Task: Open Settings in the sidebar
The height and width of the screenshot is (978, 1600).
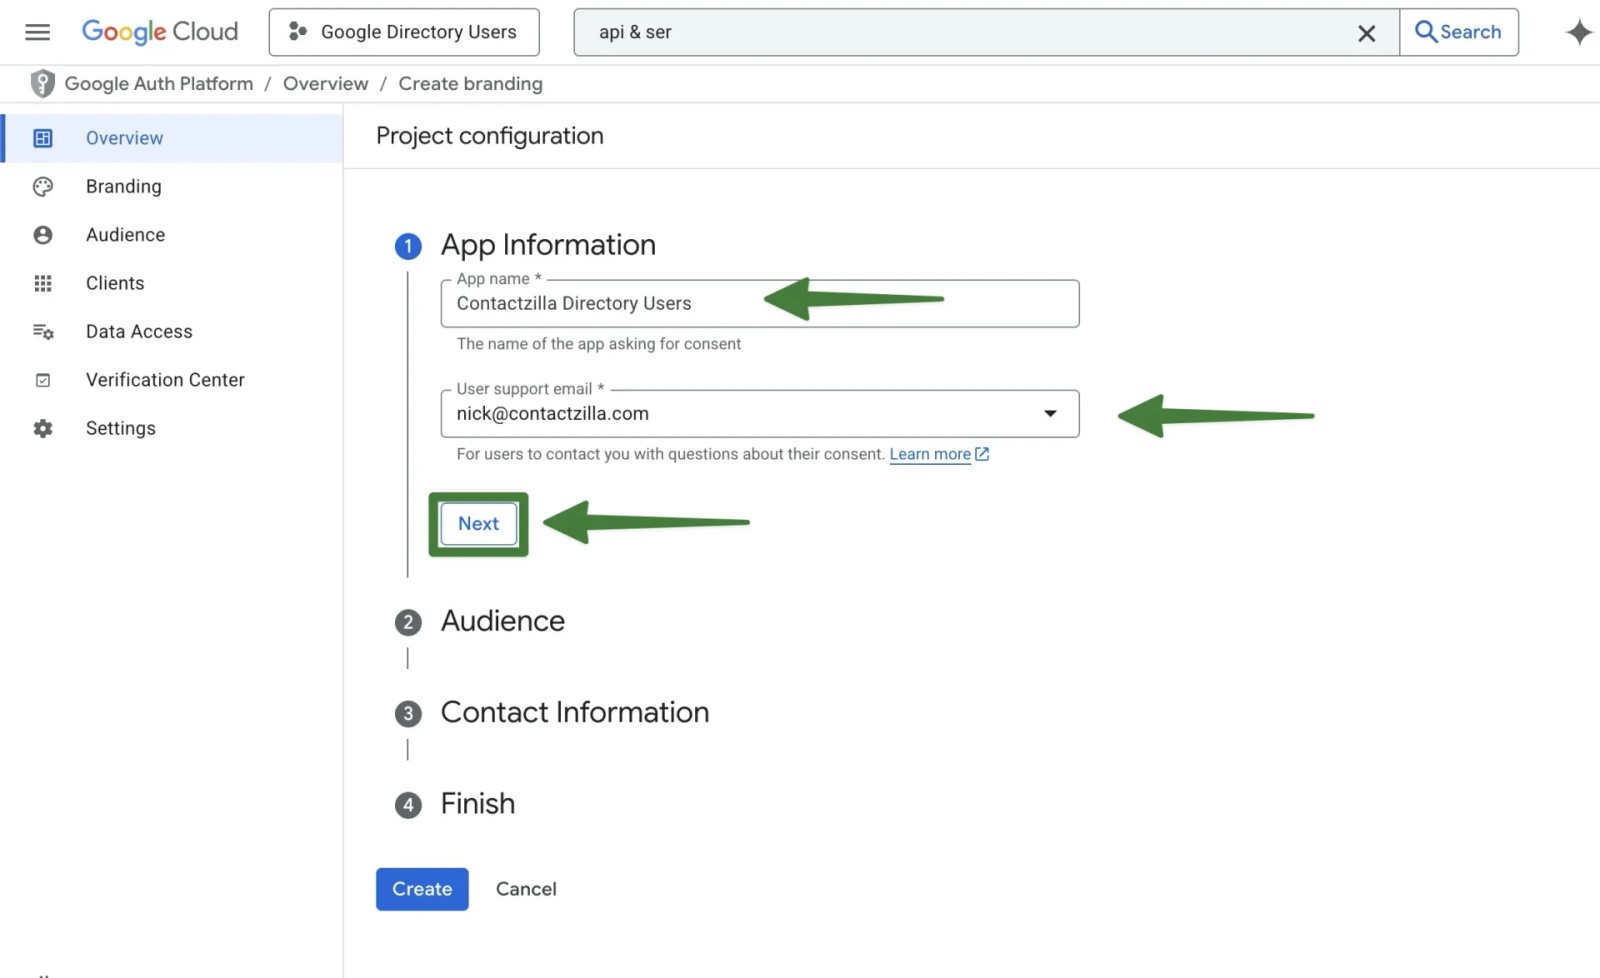Action: tap(172, 428)
